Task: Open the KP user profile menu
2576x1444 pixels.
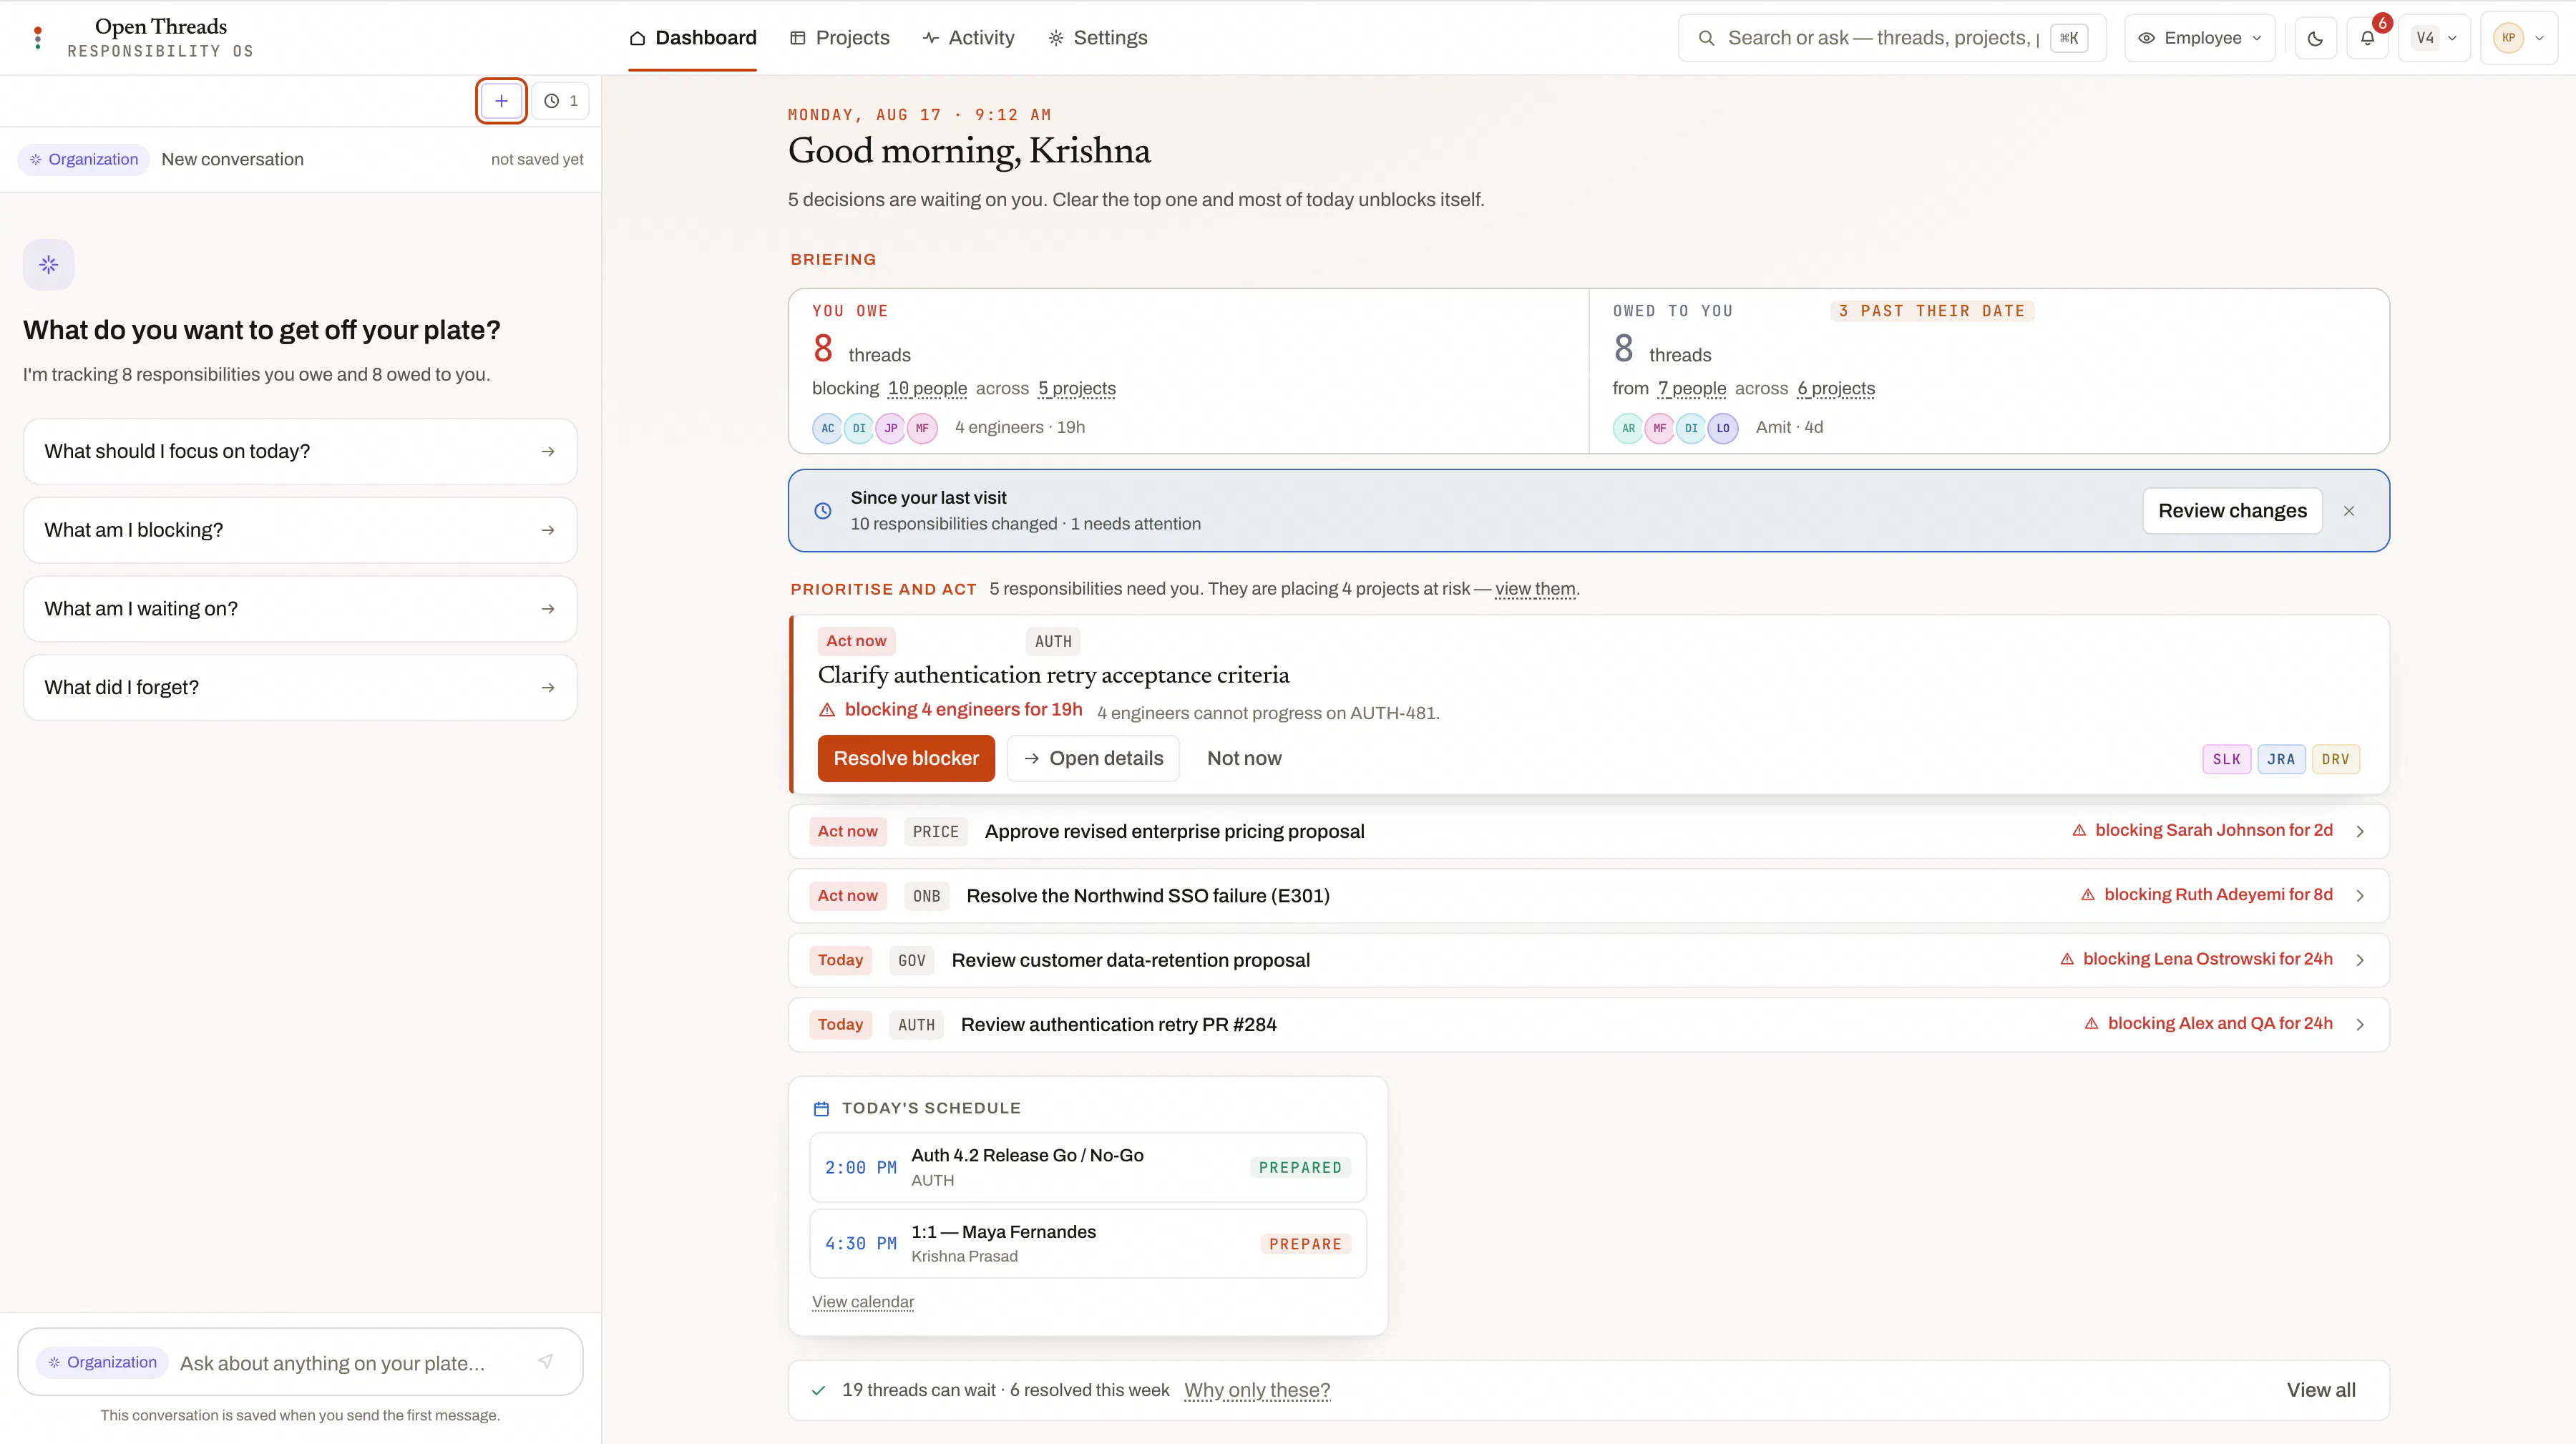Action: pos(2519,38)
